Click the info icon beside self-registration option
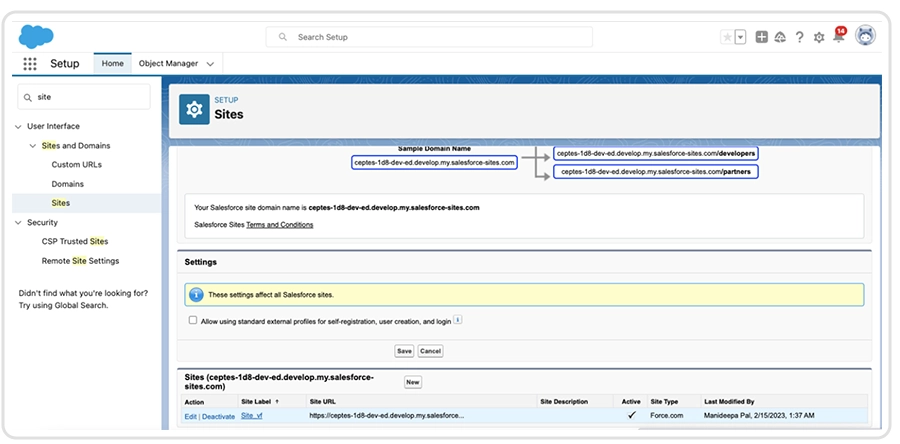 [x=457, y=320]
